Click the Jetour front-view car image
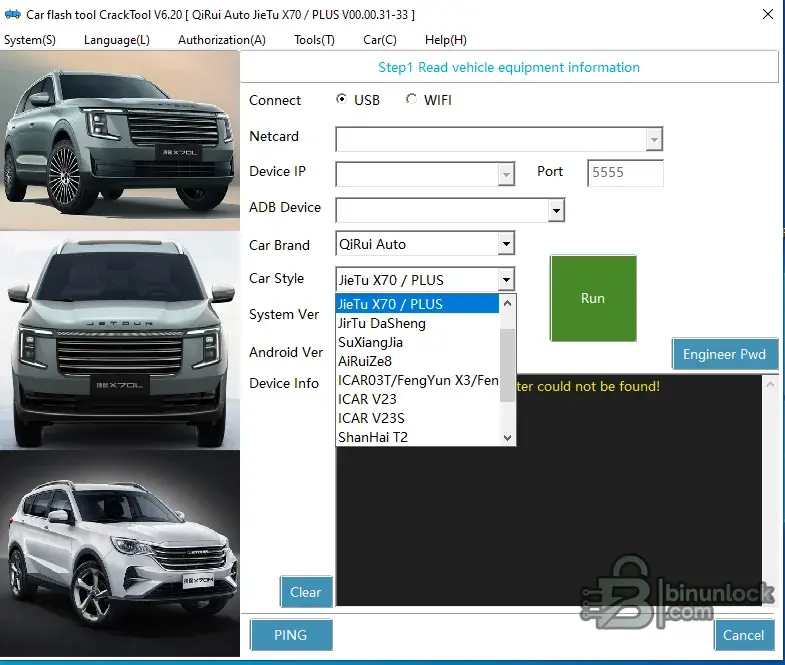The width and height of the screenshot is (785, 665). tap(120, 341)
